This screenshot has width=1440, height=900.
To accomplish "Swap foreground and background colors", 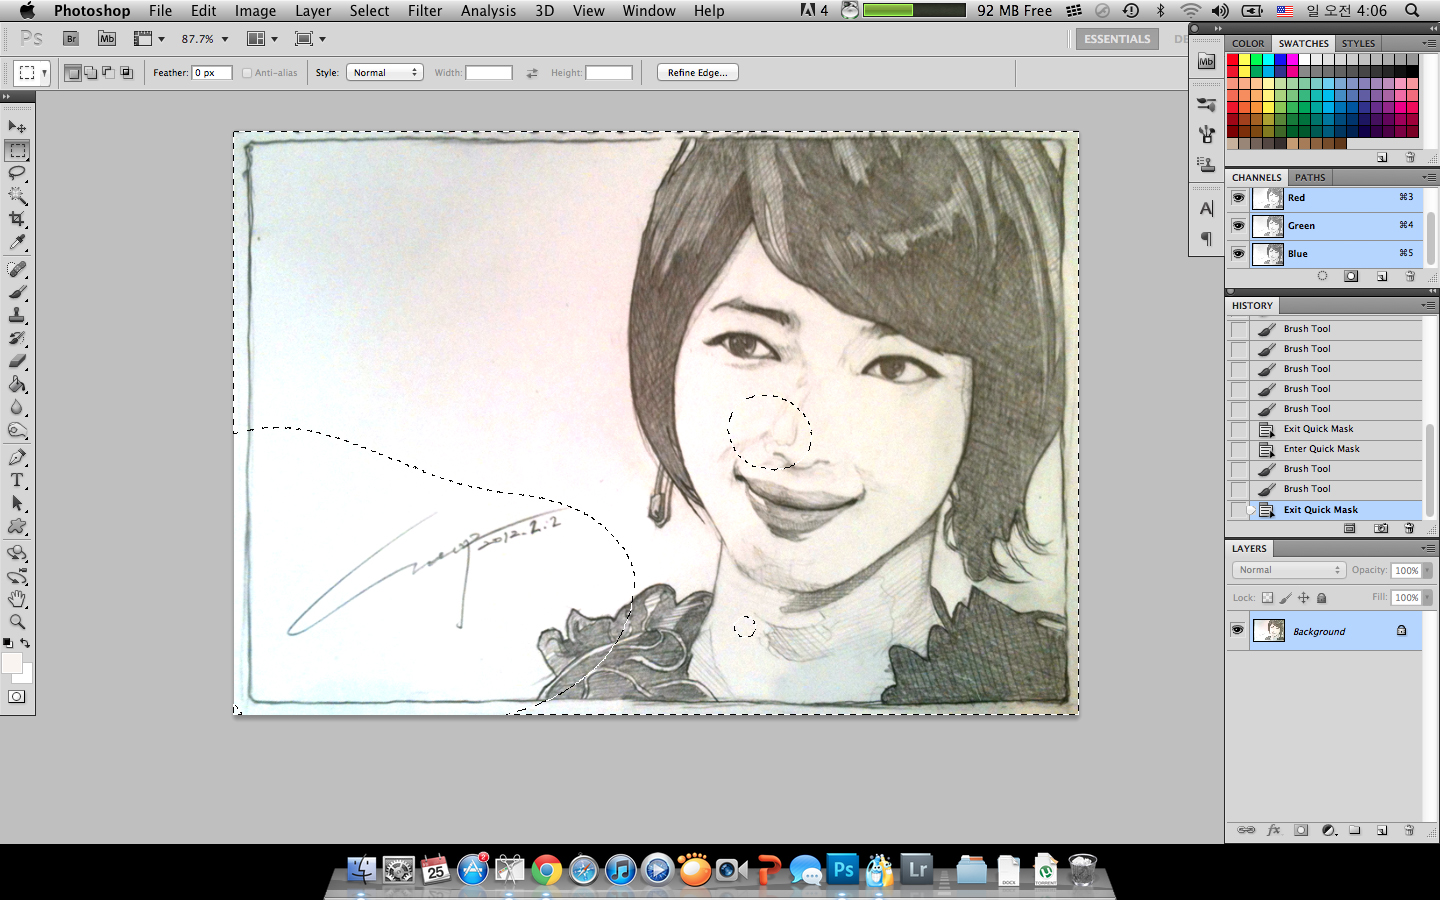I will [x=25, y=644].
